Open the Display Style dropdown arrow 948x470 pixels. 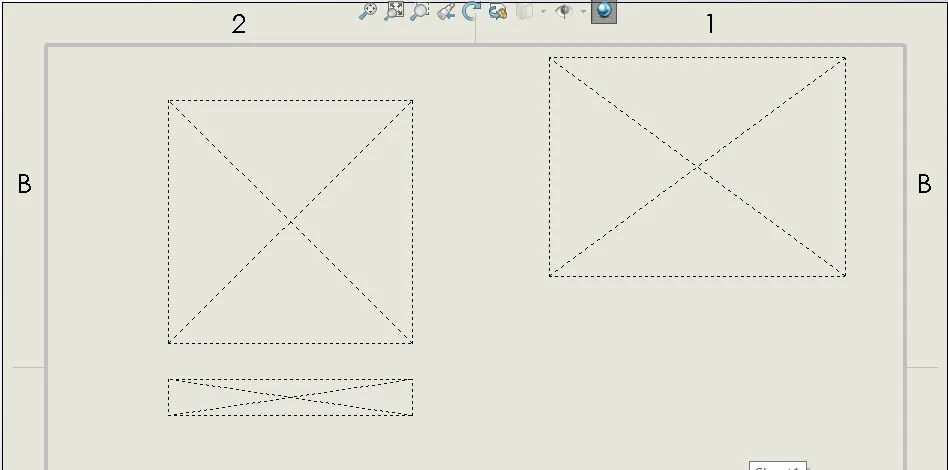pos(544,11)
